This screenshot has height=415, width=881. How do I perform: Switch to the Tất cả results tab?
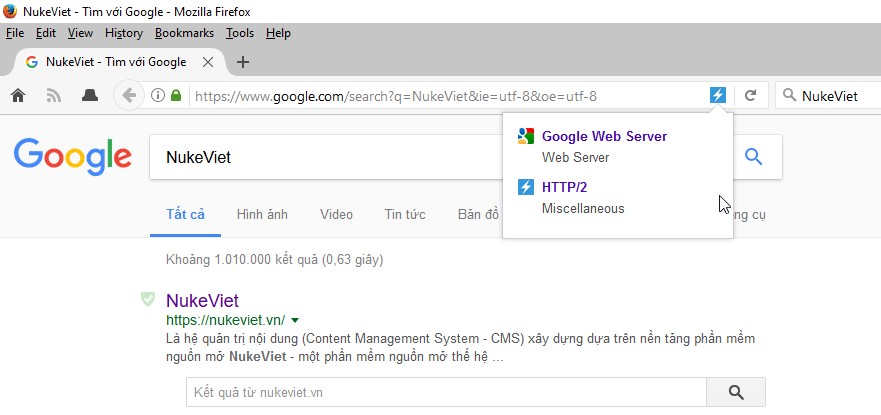pyautogui.click(x=185, y=214)
